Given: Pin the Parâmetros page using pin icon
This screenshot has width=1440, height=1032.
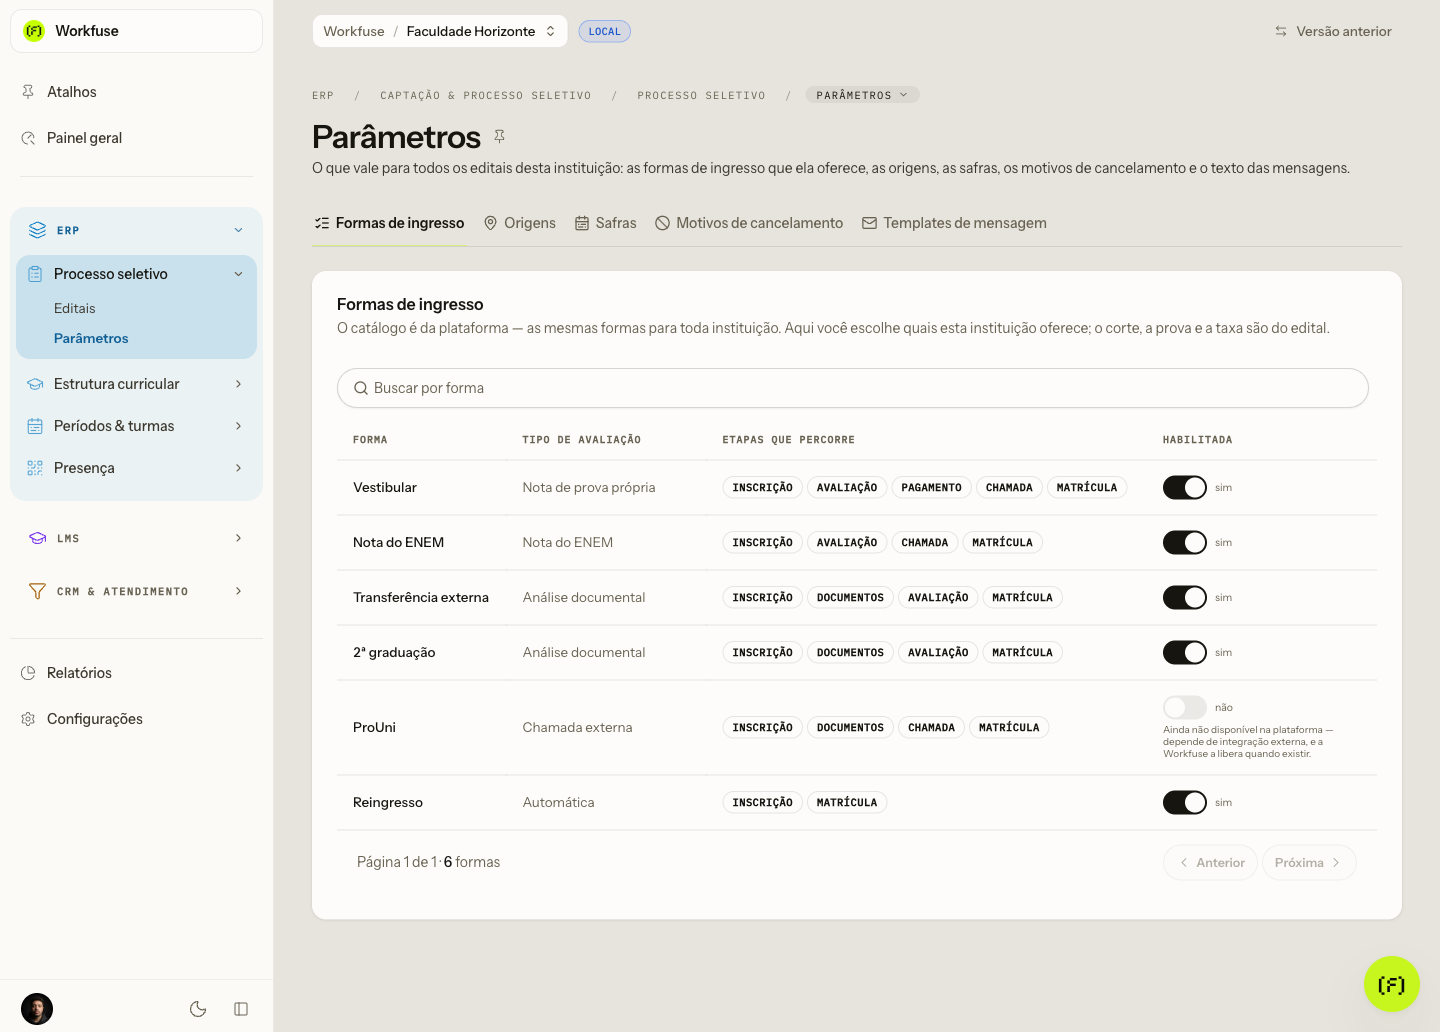Looking at the screenshot, I should click(x=500, y=136).
